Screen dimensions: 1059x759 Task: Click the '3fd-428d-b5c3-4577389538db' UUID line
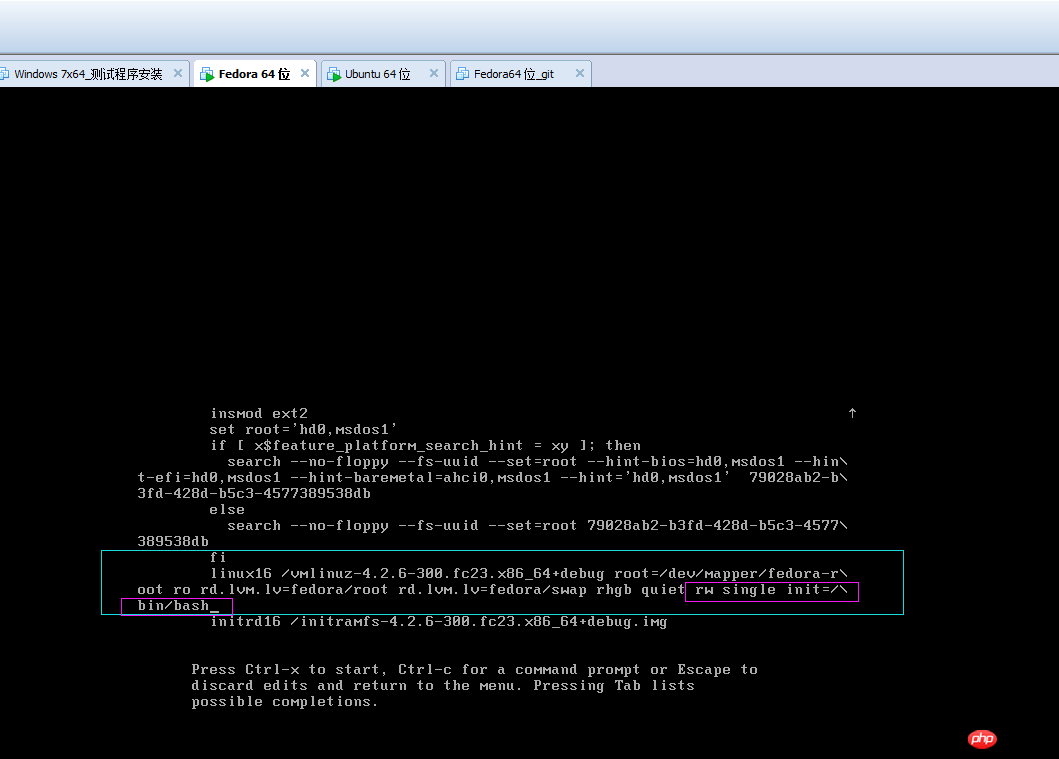point(254,494)
